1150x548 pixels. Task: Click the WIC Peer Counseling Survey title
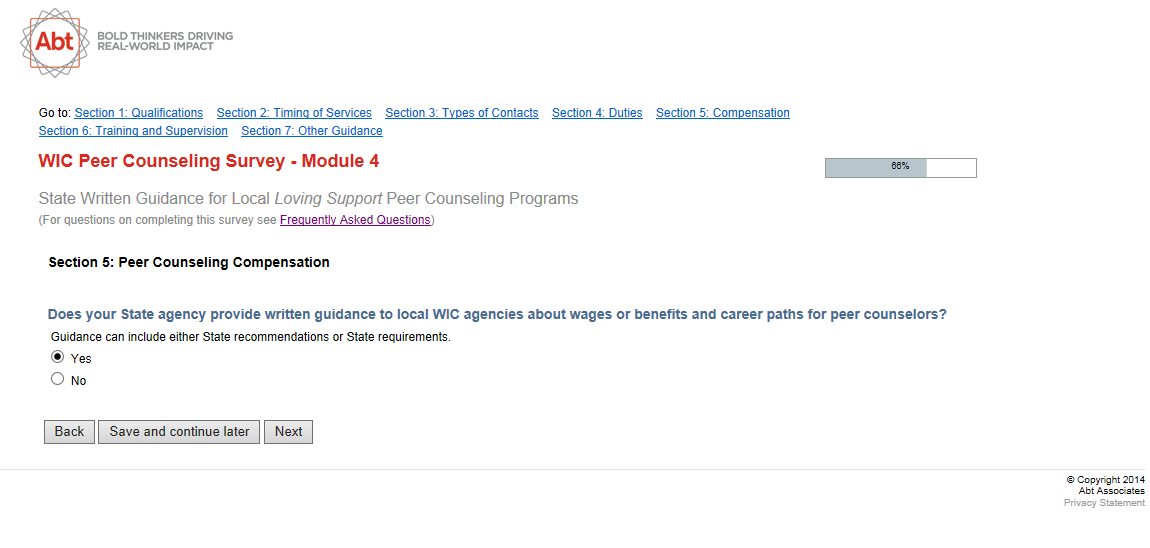pos(208,161)
